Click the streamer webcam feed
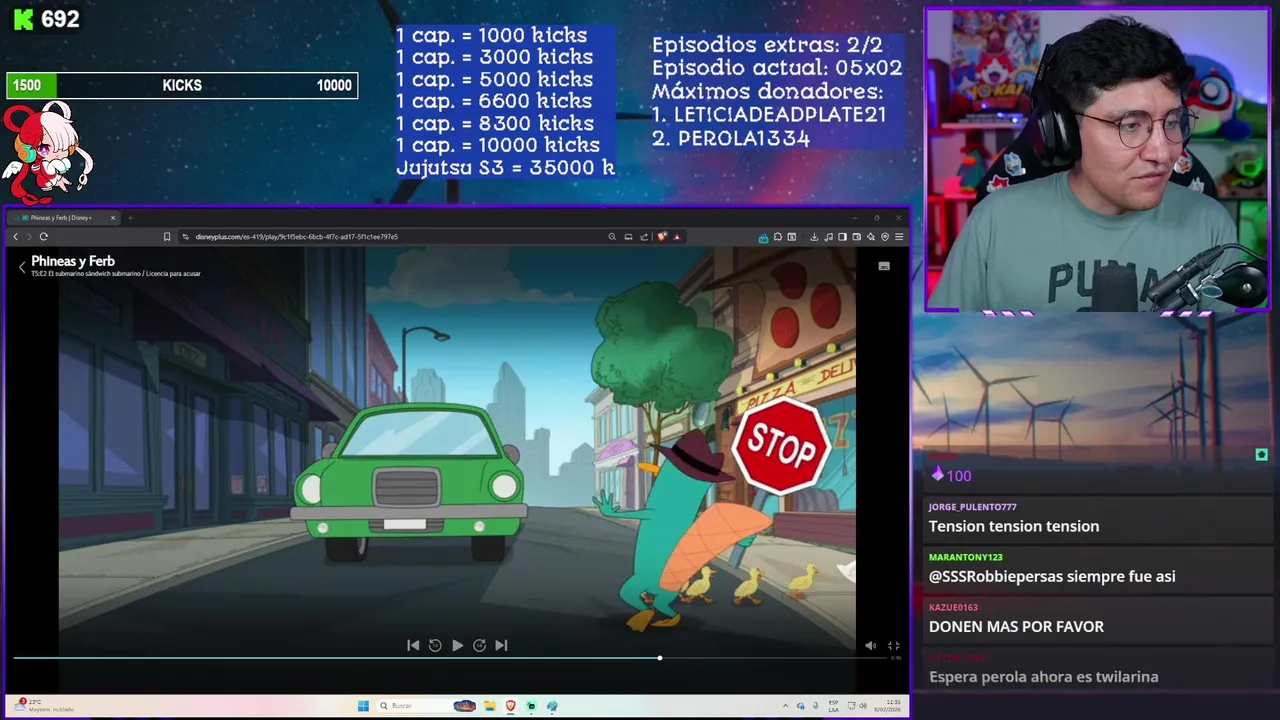This screenshot has width=1280, height=720. [x=1097, y=160]
